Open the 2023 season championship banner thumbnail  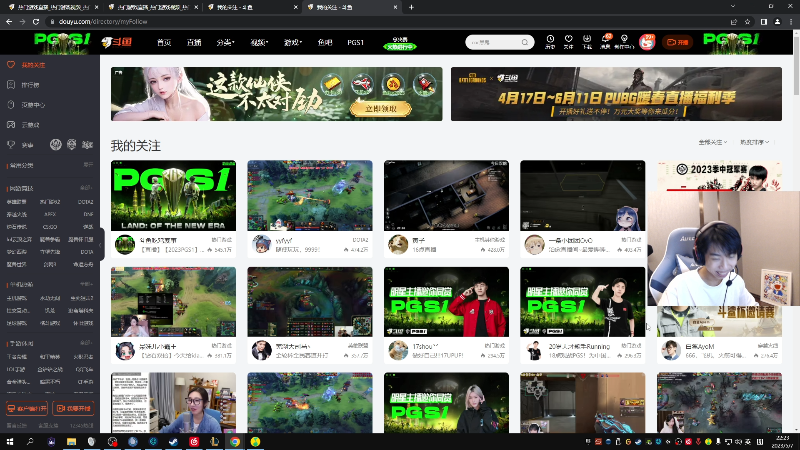click(x=719, y=176)
